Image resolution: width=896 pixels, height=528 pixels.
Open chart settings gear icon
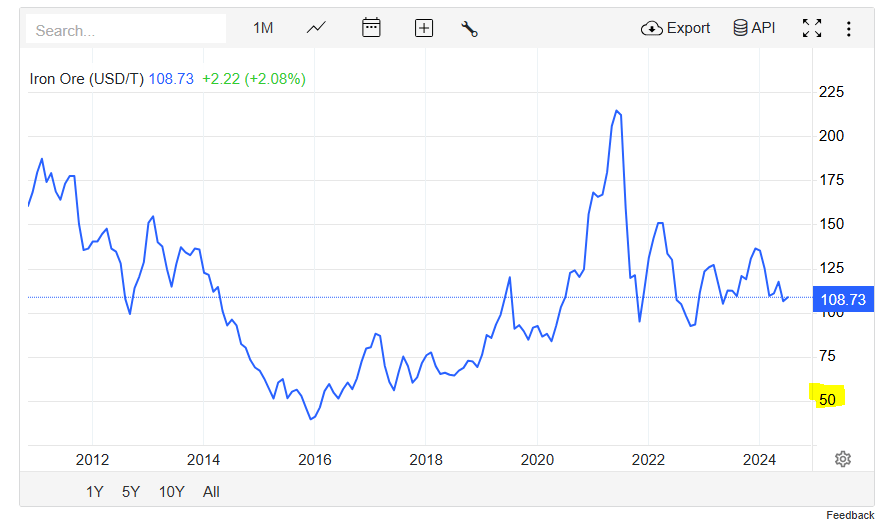point(843,459)
